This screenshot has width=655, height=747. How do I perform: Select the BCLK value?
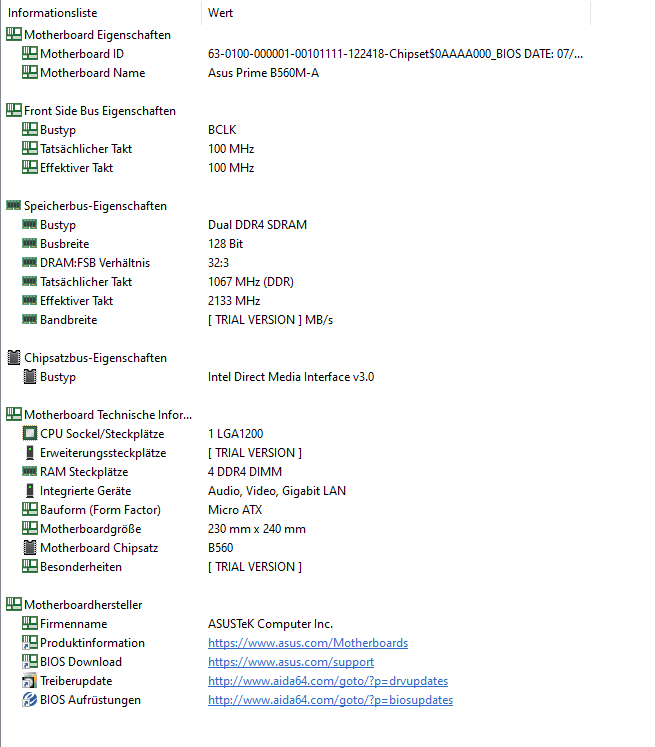coord(222,130)
